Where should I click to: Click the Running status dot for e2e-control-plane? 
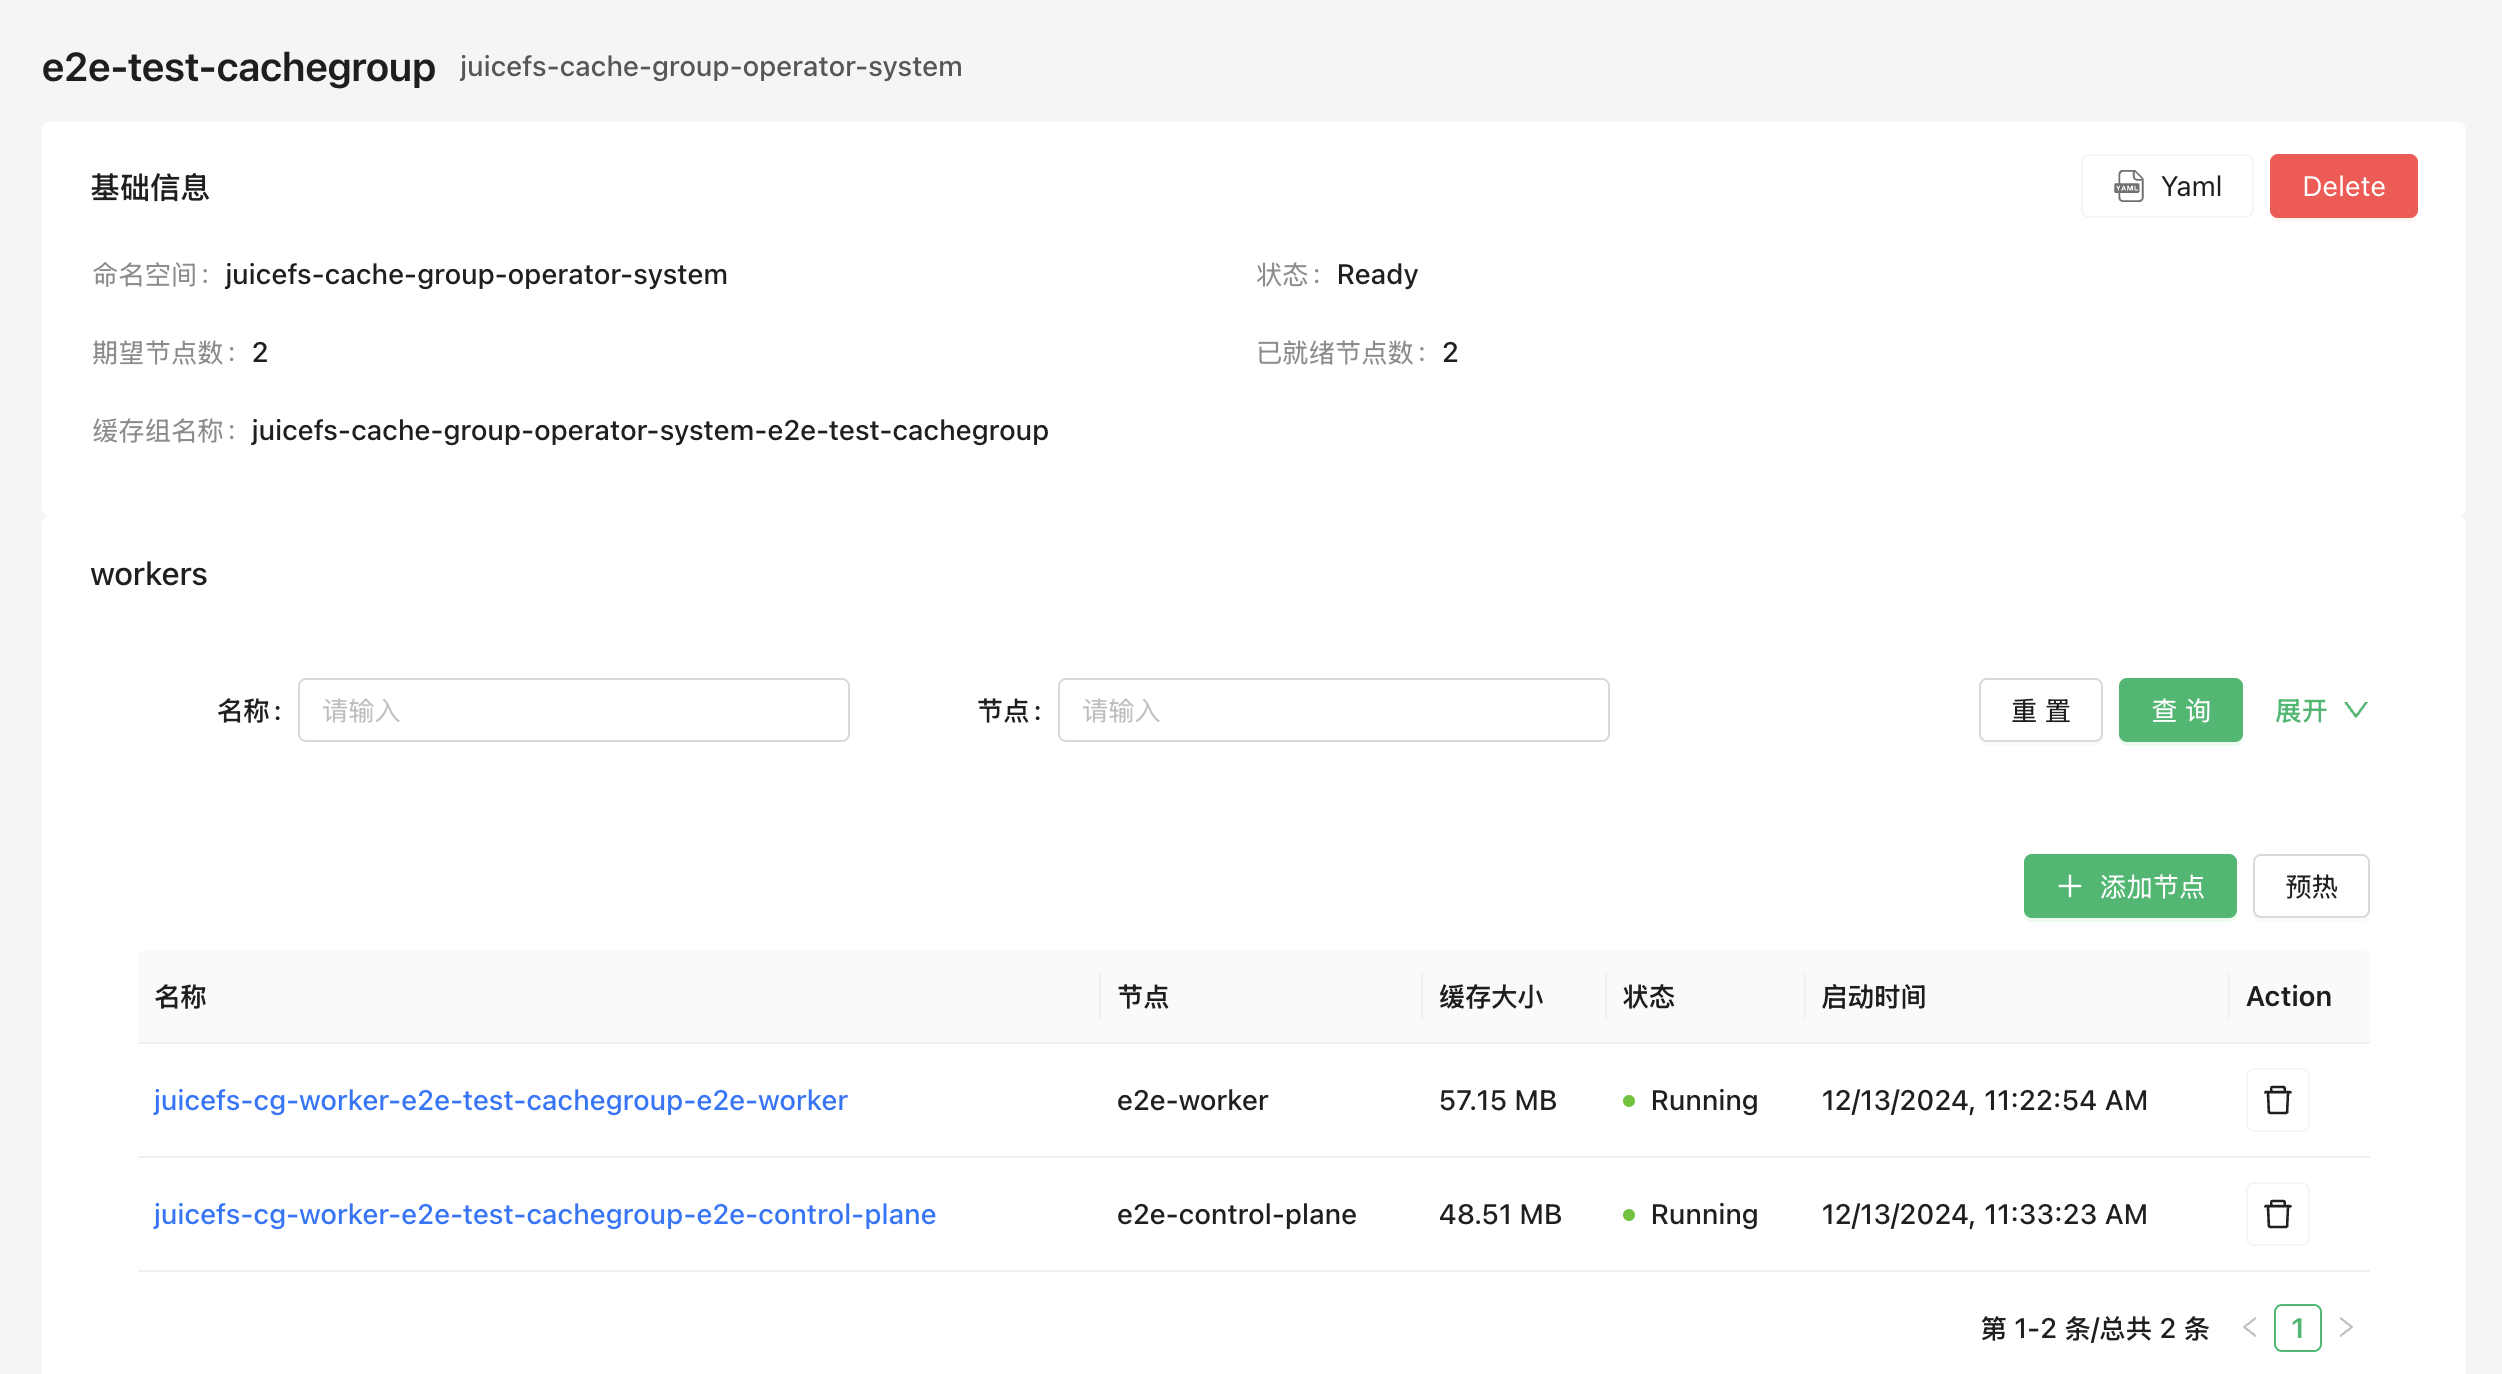click(x=1631, y=1214)
